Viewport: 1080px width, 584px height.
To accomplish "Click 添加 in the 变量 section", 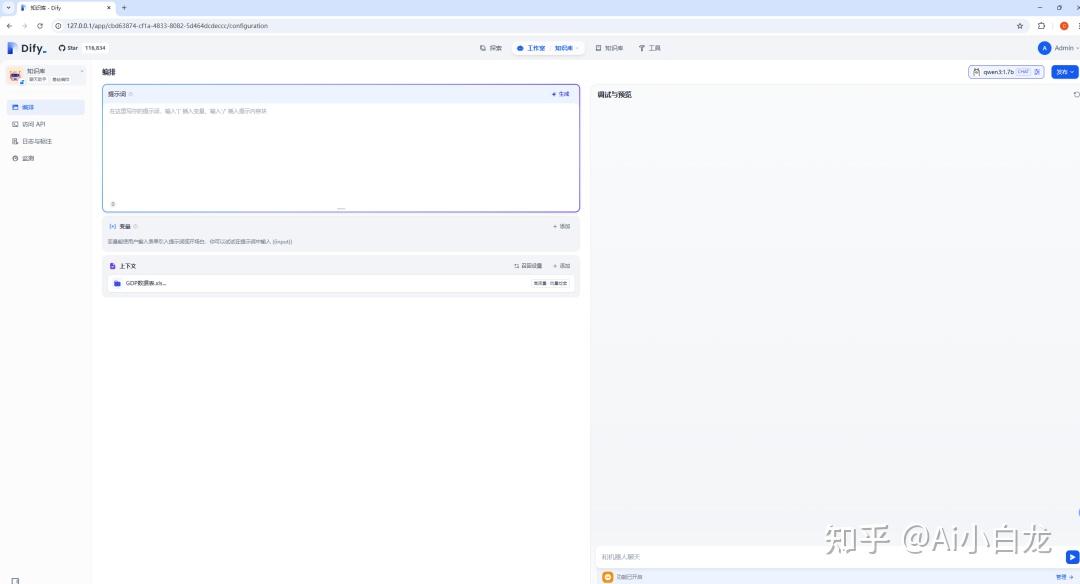I will click(561, 227).
